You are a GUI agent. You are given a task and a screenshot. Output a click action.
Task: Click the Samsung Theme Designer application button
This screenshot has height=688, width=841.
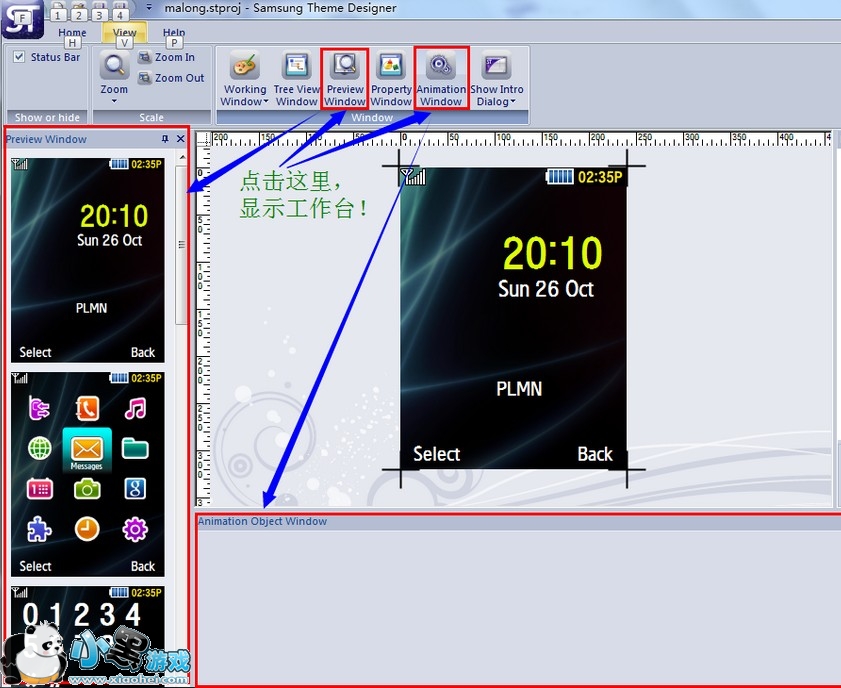[20, 20]
